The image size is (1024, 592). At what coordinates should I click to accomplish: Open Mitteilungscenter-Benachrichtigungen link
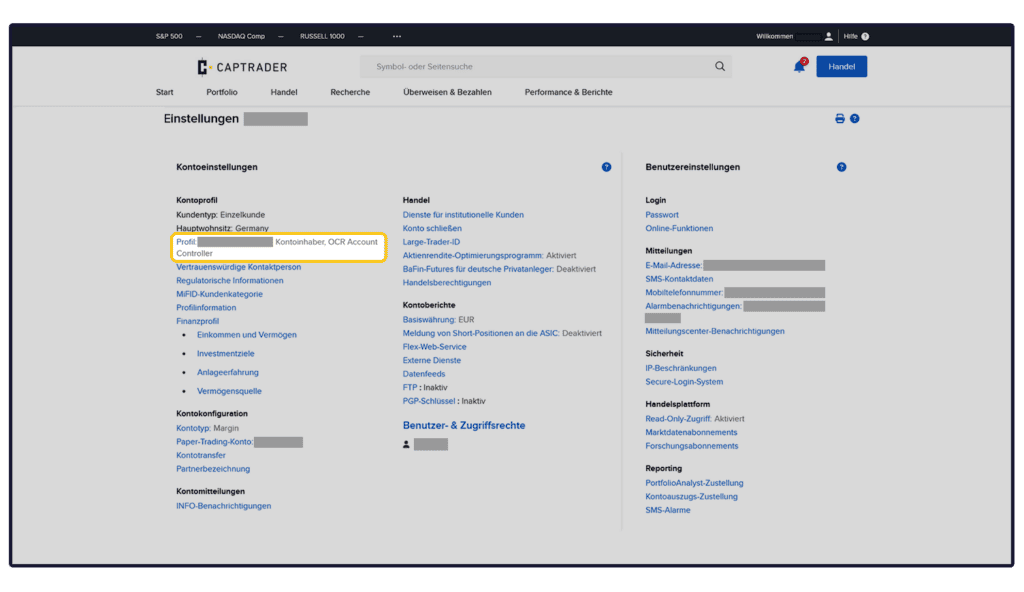tap(715, 331)
